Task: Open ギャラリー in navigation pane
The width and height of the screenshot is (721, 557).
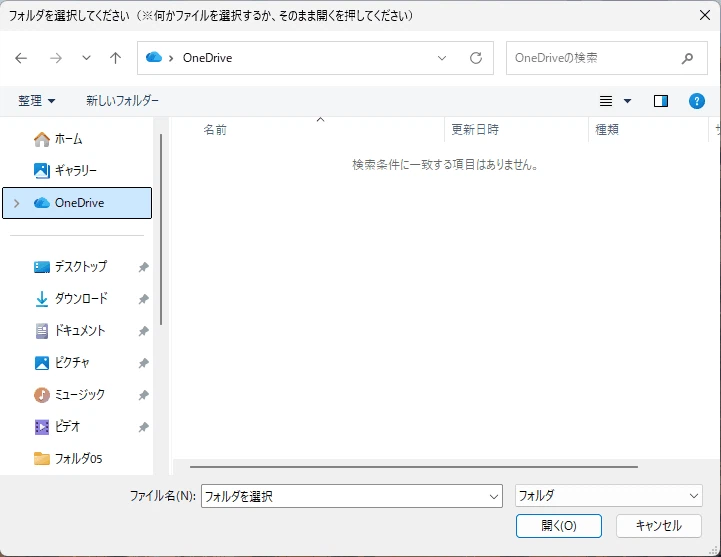Action: pos(65,171)
